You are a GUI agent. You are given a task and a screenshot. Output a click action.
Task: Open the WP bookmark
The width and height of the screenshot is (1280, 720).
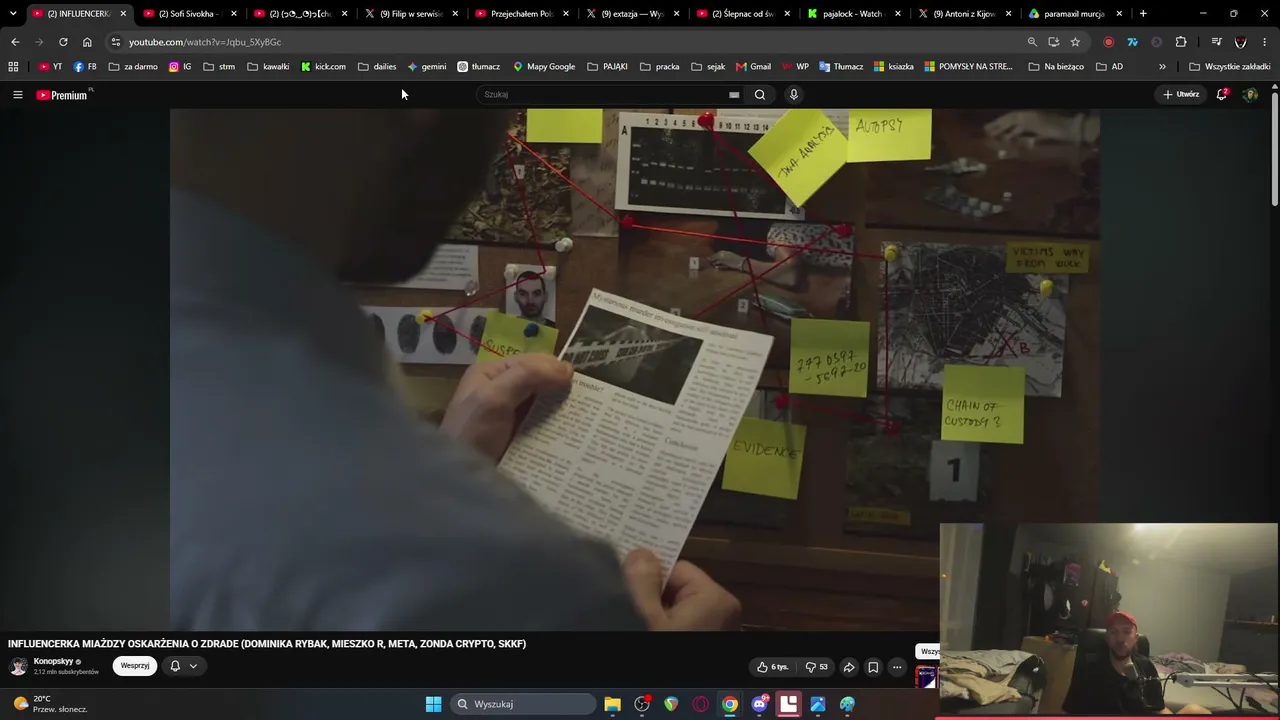point(796,67)
